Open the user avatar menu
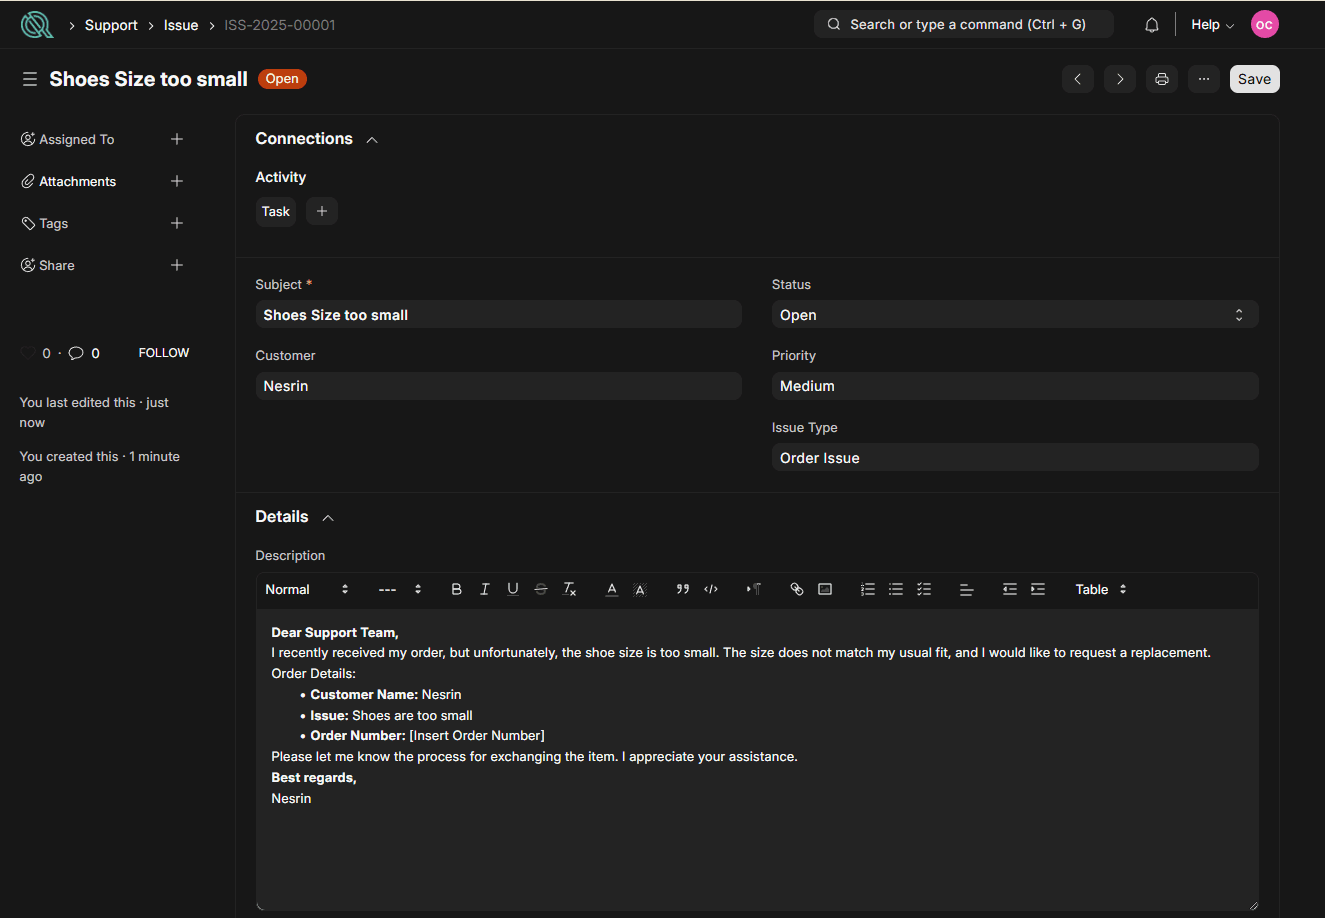Image resolution: width=1325 pixels, height=918 pixels. pos(1265,25)
